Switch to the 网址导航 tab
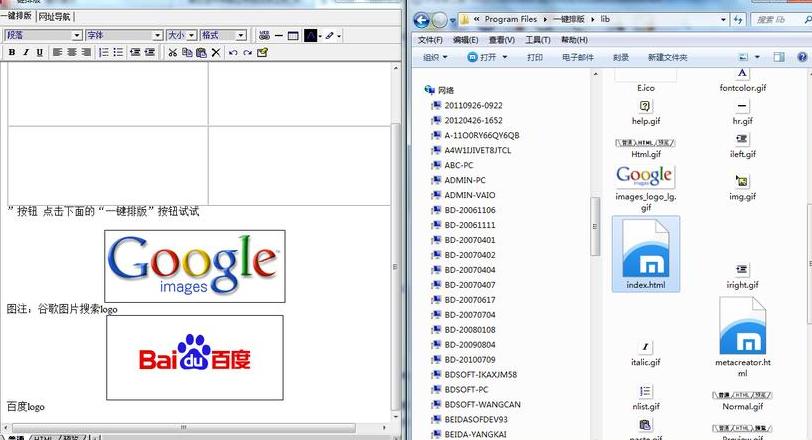The height and width of the screenshot is (440, 812). point(55,17)
